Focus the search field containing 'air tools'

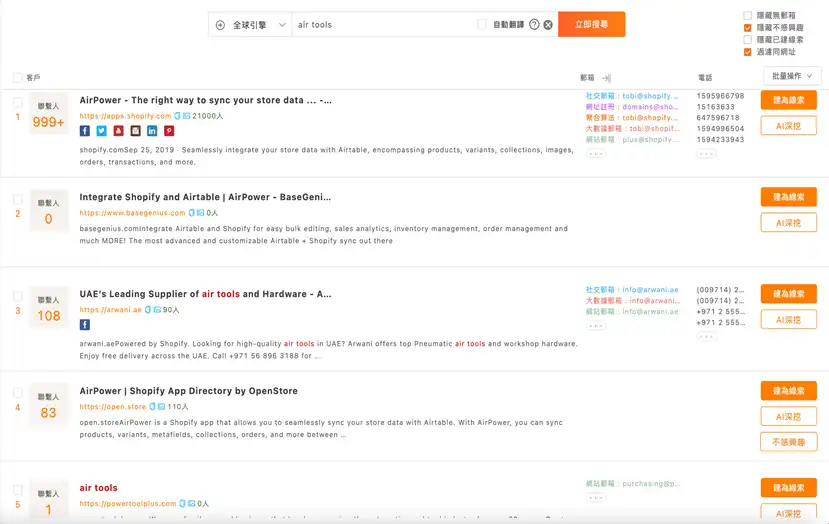tap(383, 25)
